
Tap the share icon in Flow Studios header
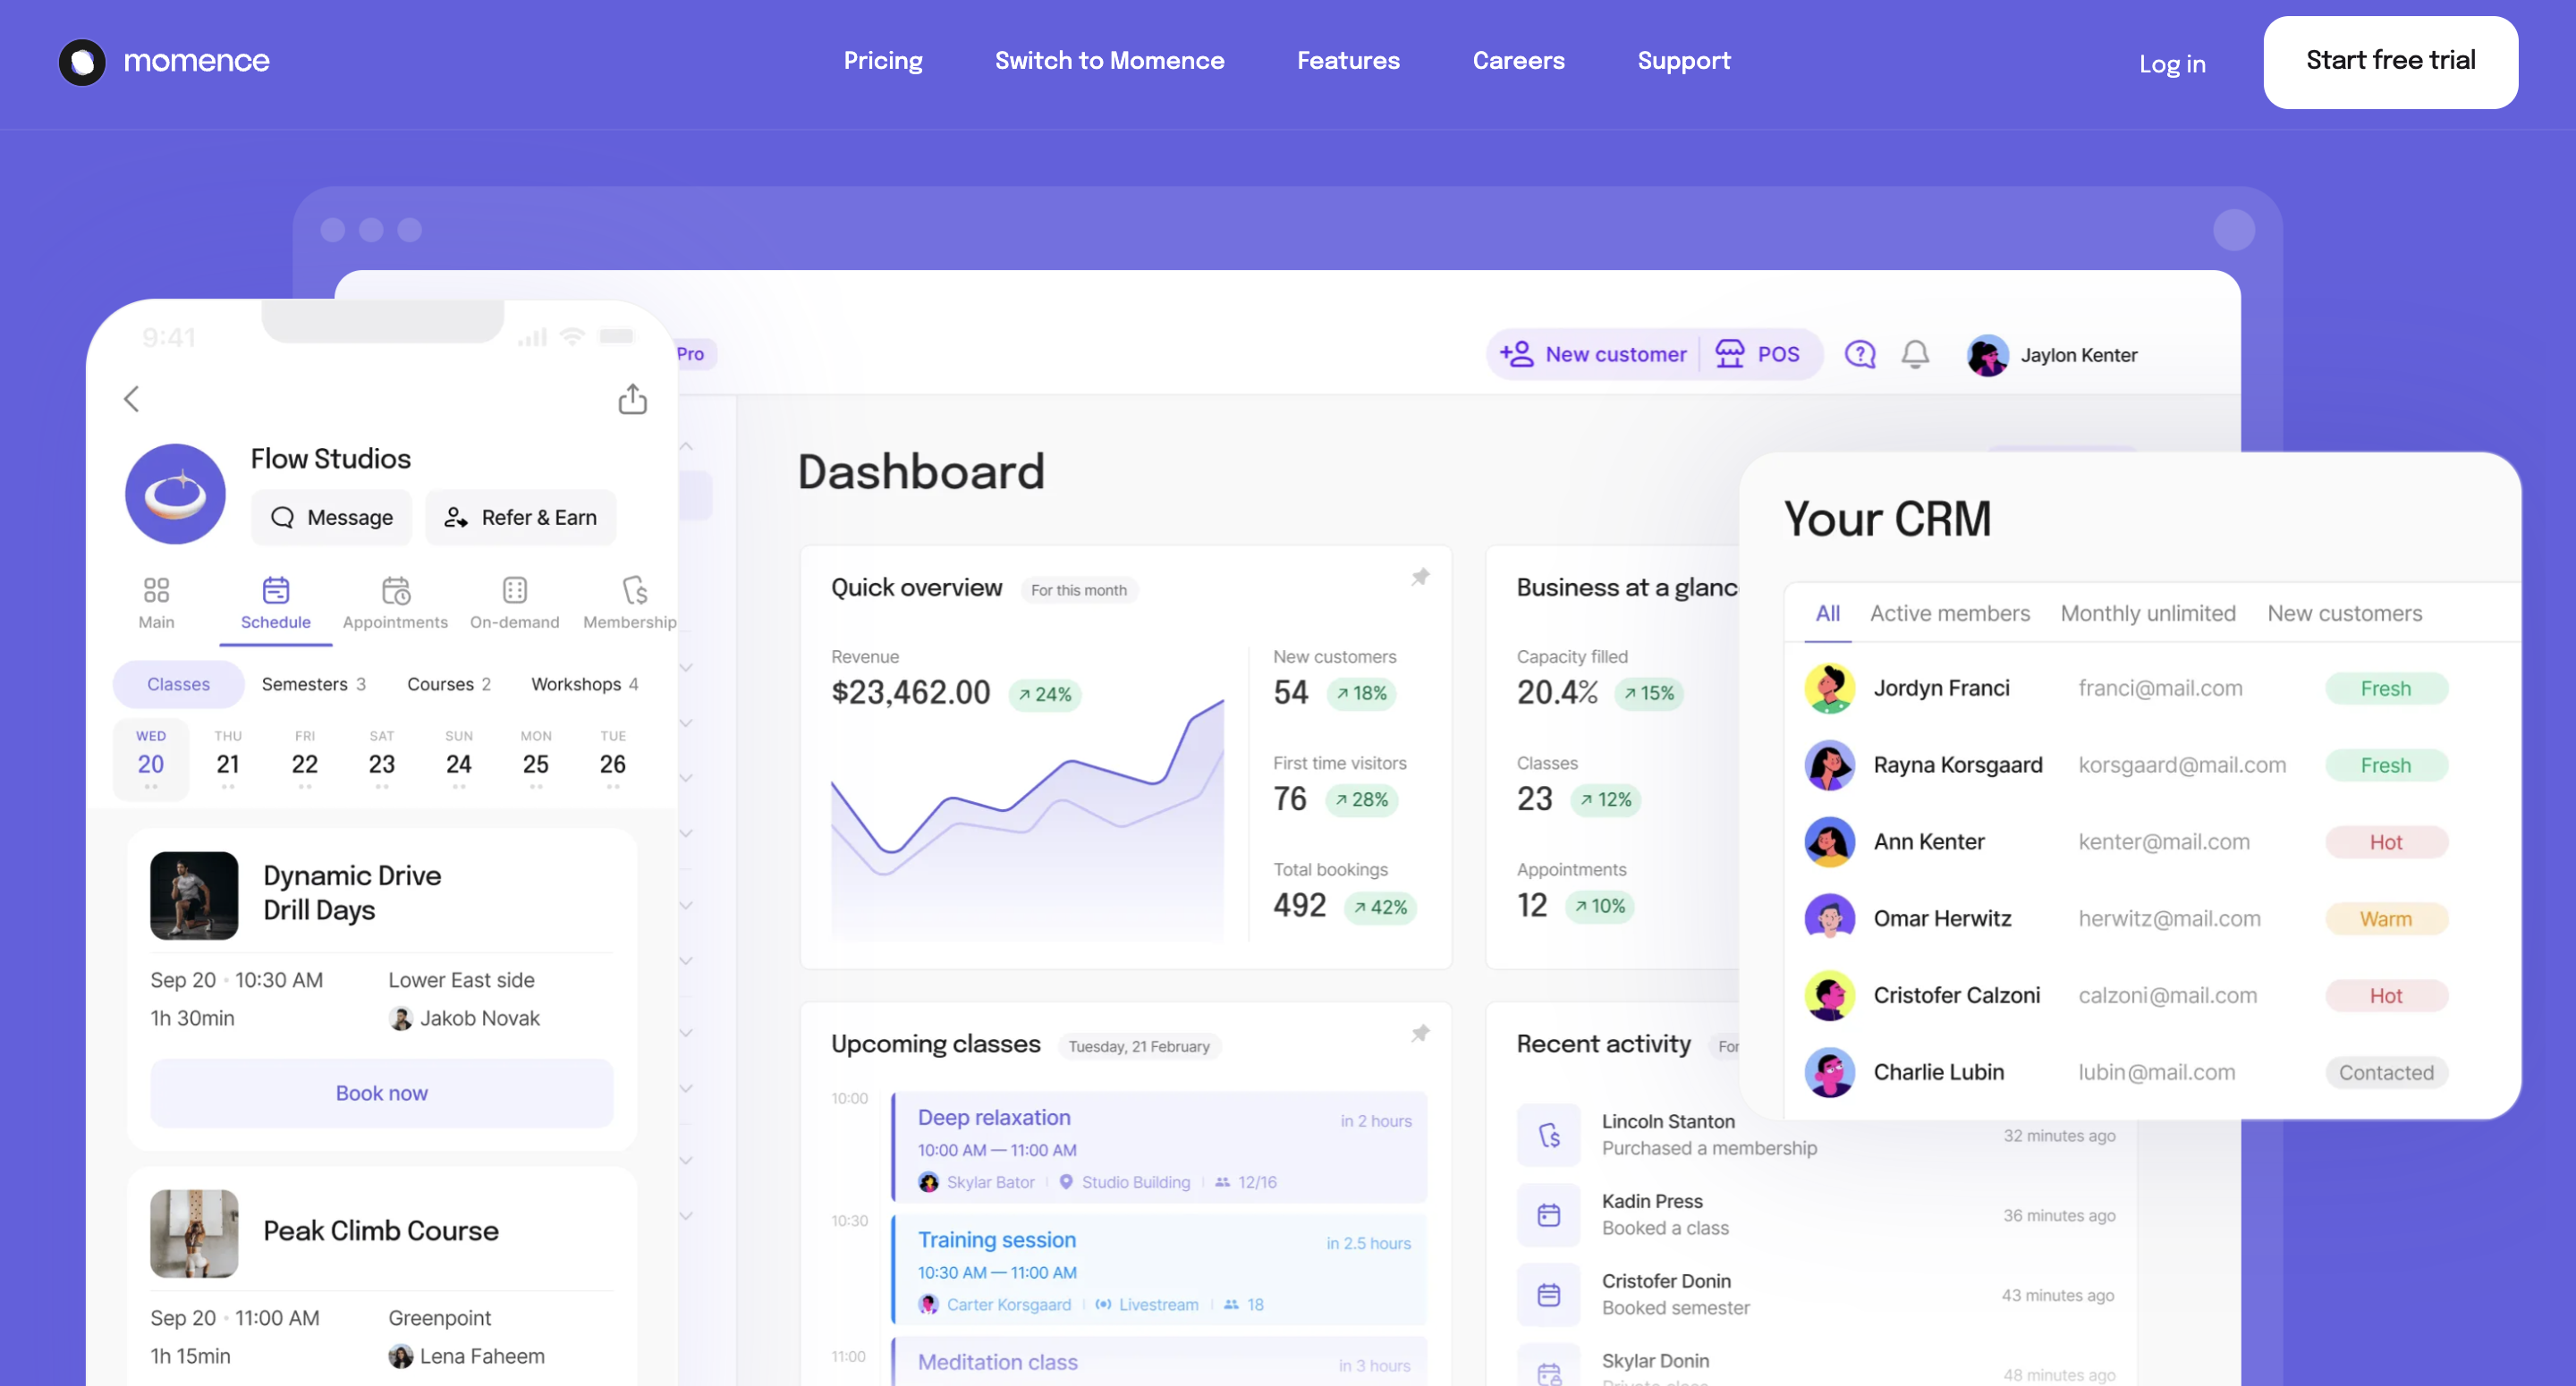pos(632,398)
